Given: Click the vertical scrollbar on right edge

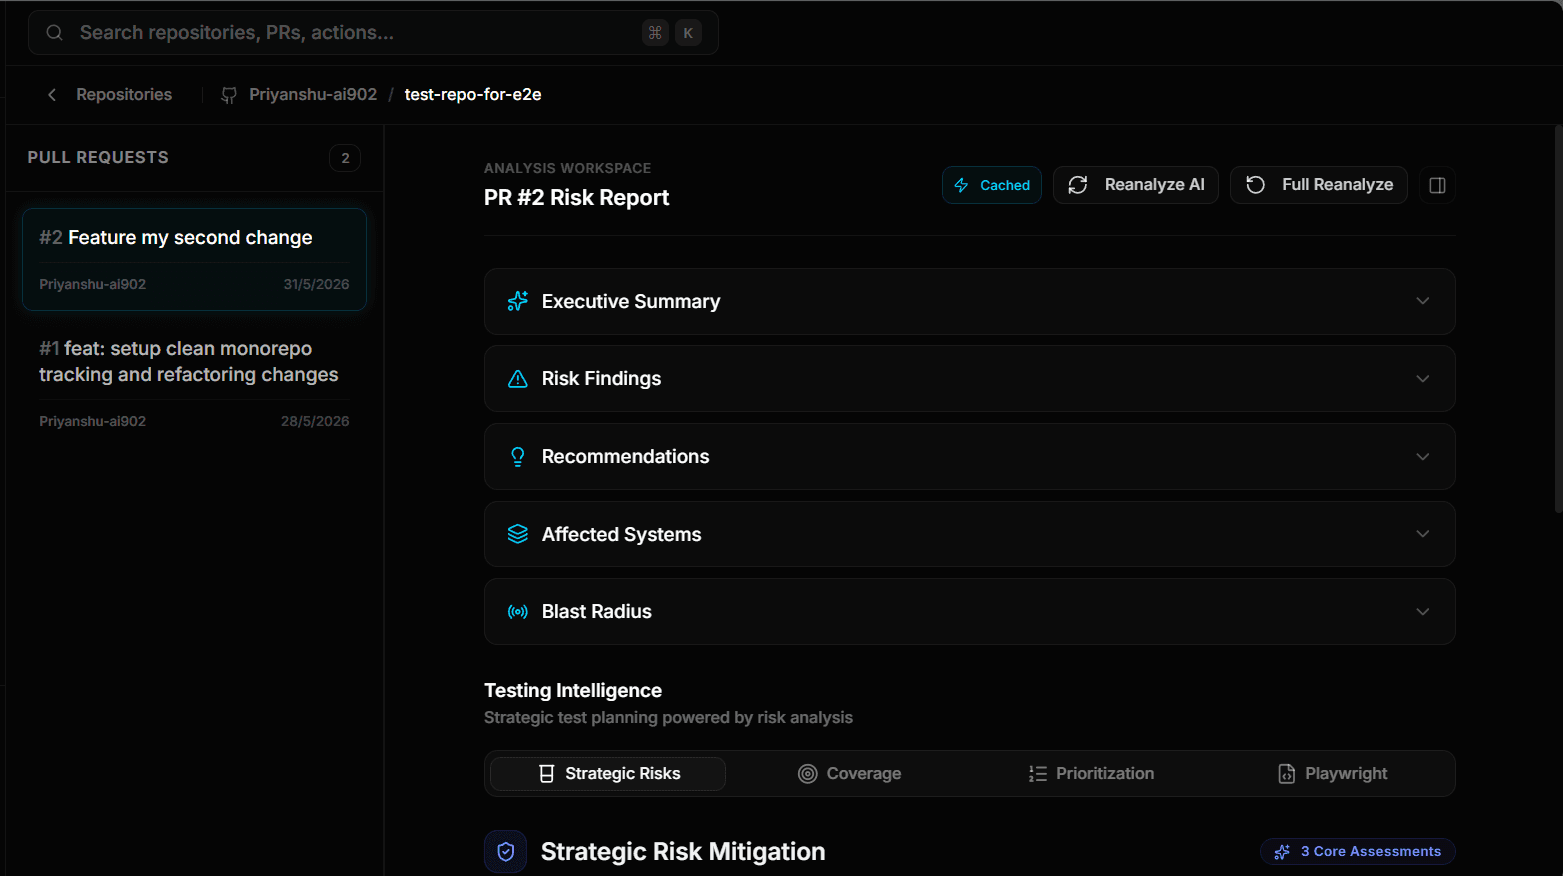Looking at the screenshot, I should coord(1558,320).
